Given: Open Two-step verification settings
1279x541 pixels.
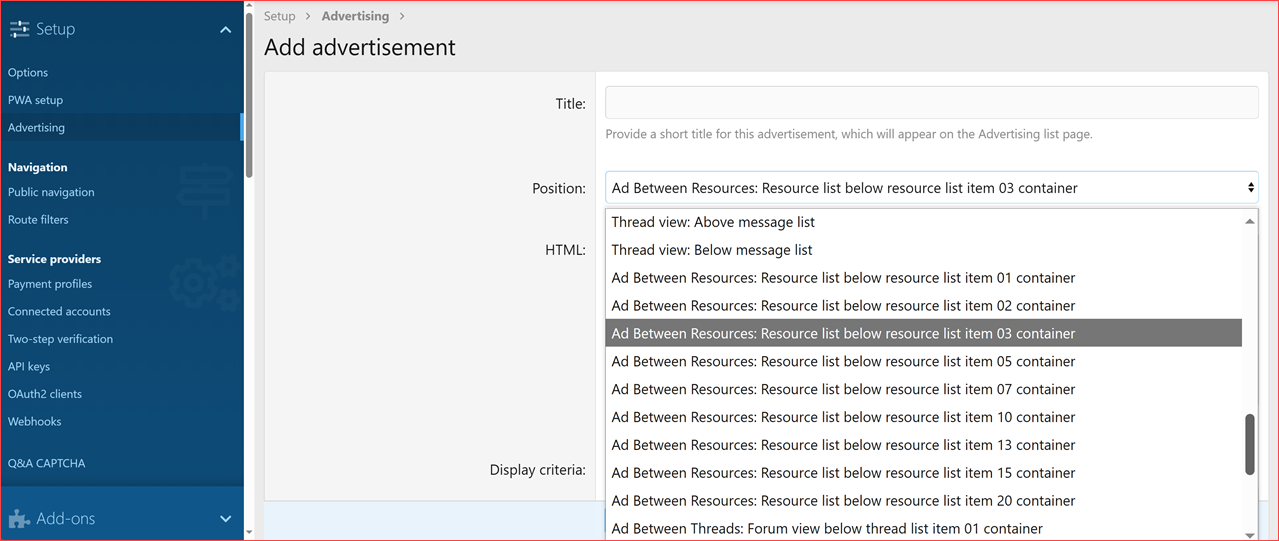Looking at the screenshot, I should (60, 339).
